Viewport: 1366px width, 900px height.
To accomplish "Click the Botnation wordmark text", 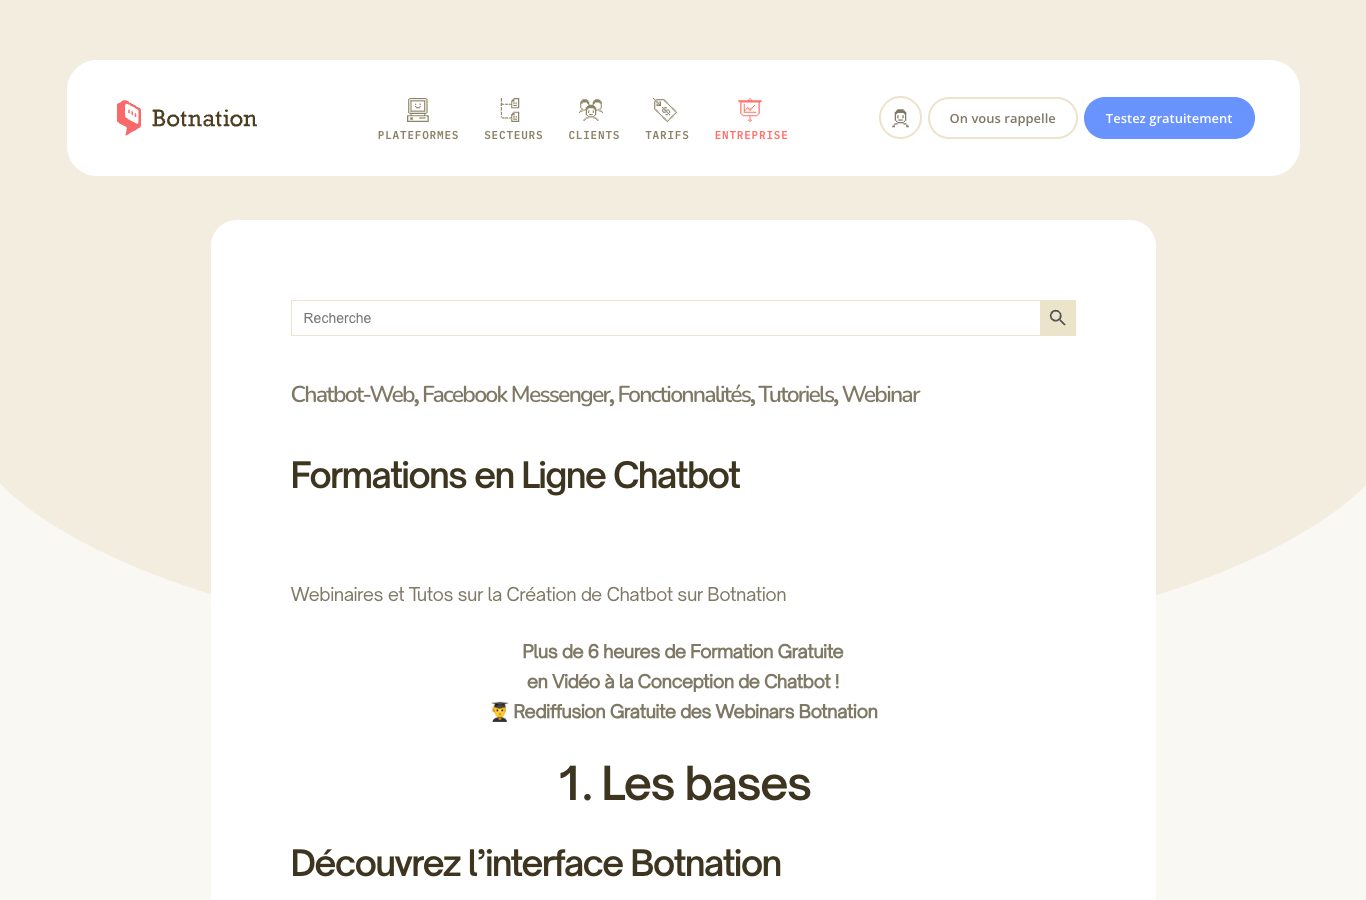I will pyautogui.click(x=204, y=118).
